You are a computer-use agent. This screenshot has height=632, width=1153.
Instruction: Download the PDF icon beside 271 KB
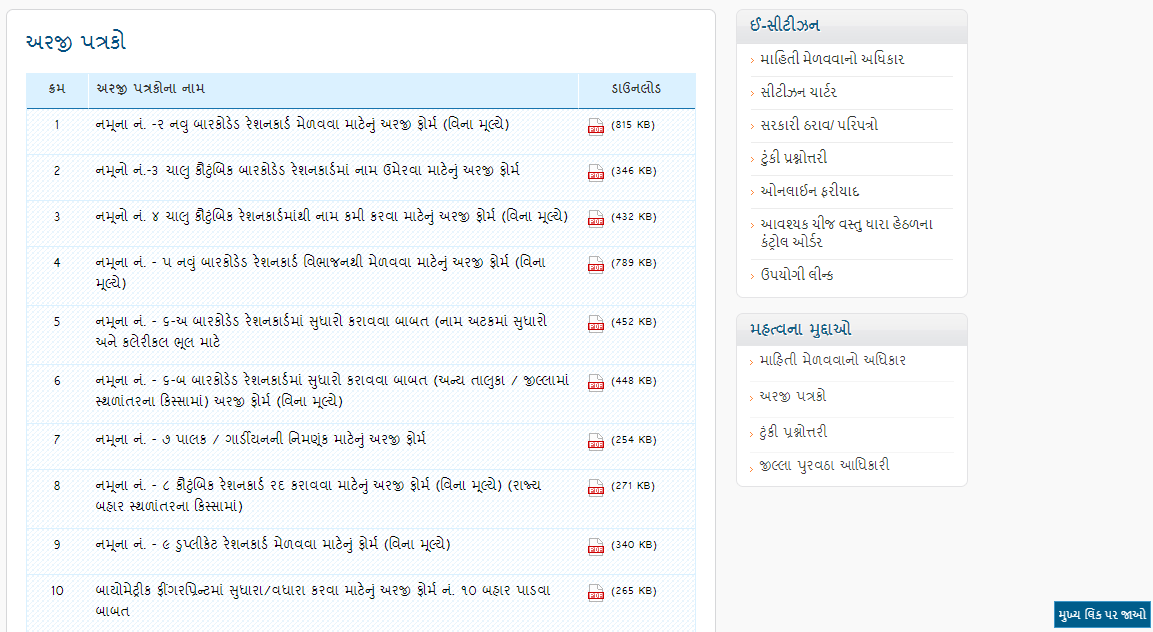point(596,487)
